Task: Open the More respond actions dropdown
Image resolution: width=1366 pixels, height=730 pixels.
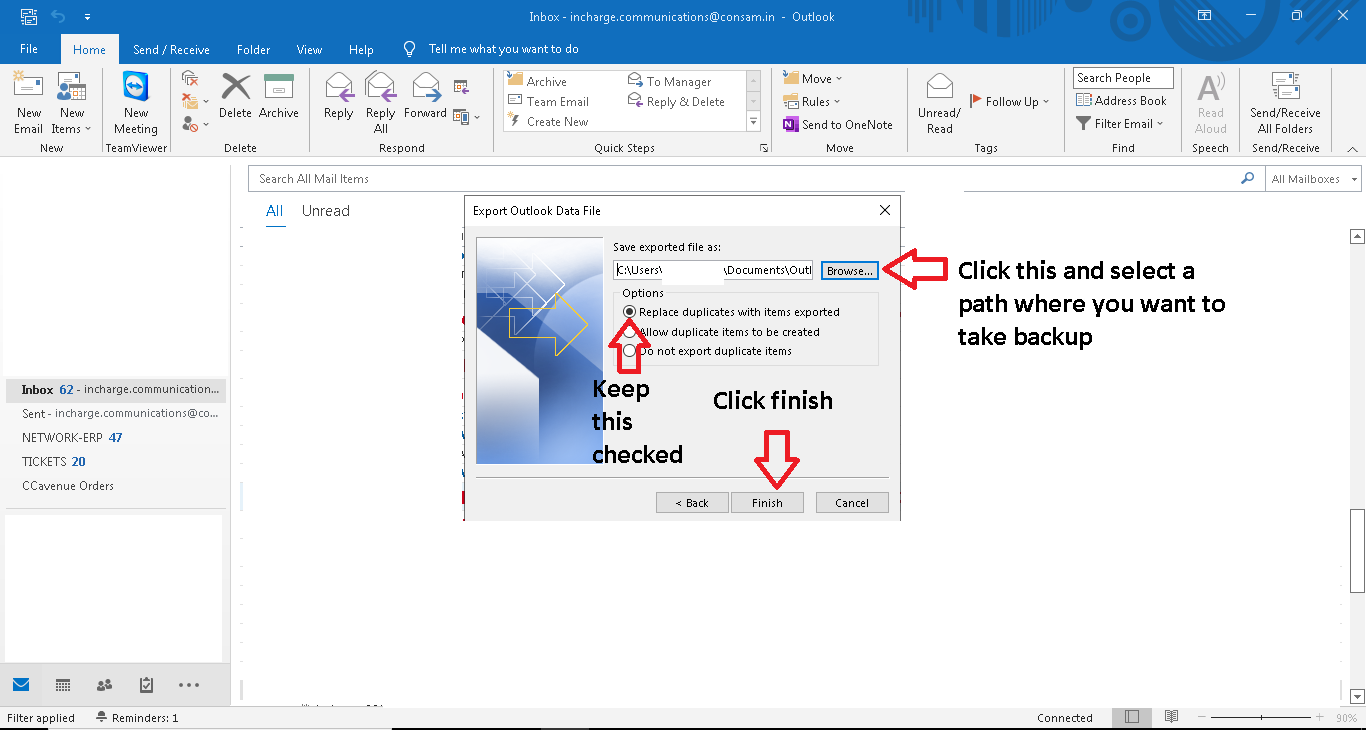Action: pyautogui.click(x=466, y=117)
